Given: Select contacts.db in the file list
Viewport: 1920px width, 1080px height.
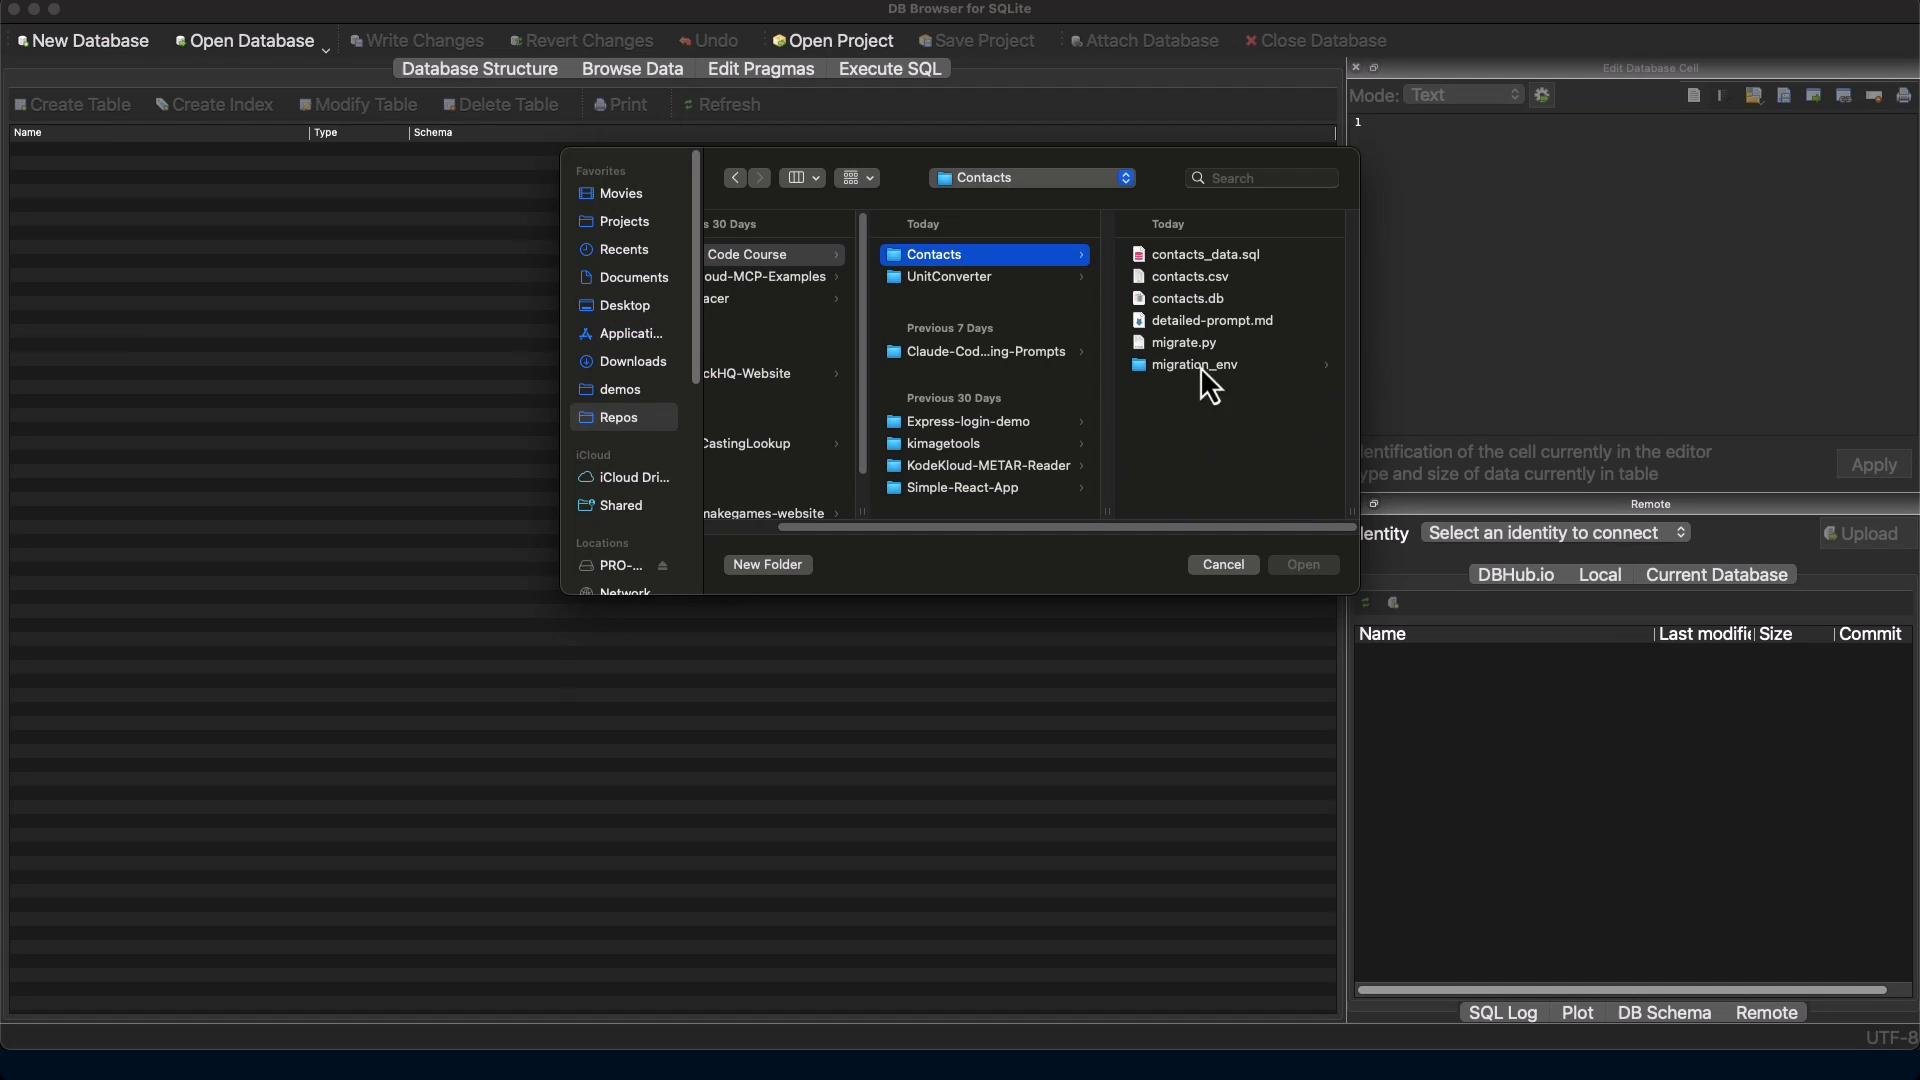Looking at the screenshot, I should pyautogui.click(x=1187, y=299).
